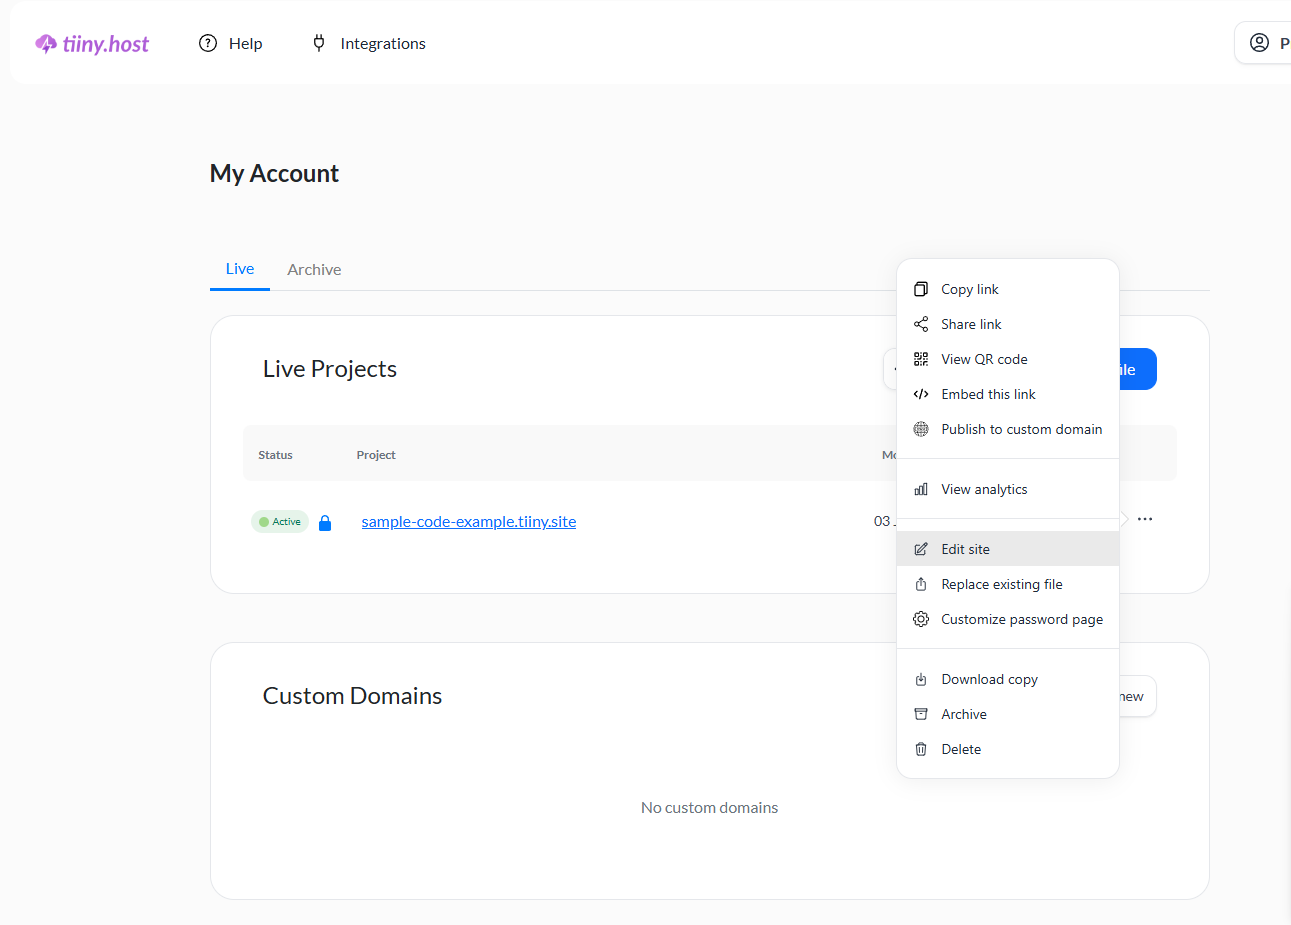Select the Live tab
This screenshot has width=1291, height=925.
[x=240, y=269]
